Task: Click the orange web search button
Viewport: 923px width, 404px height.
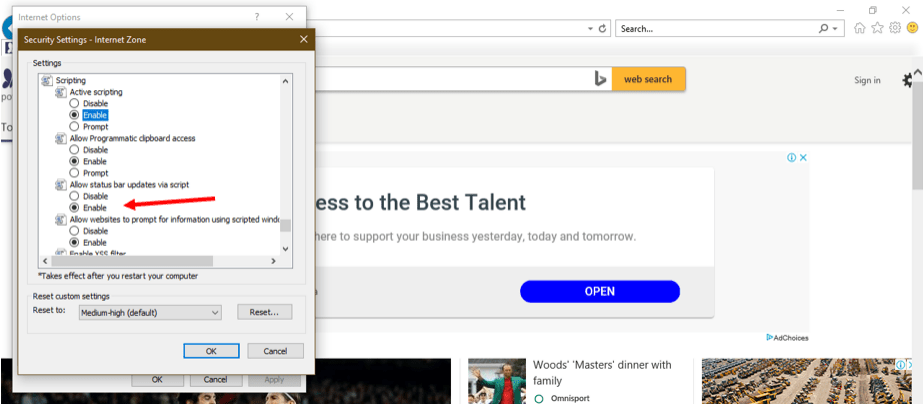Action: coord(648,79)
